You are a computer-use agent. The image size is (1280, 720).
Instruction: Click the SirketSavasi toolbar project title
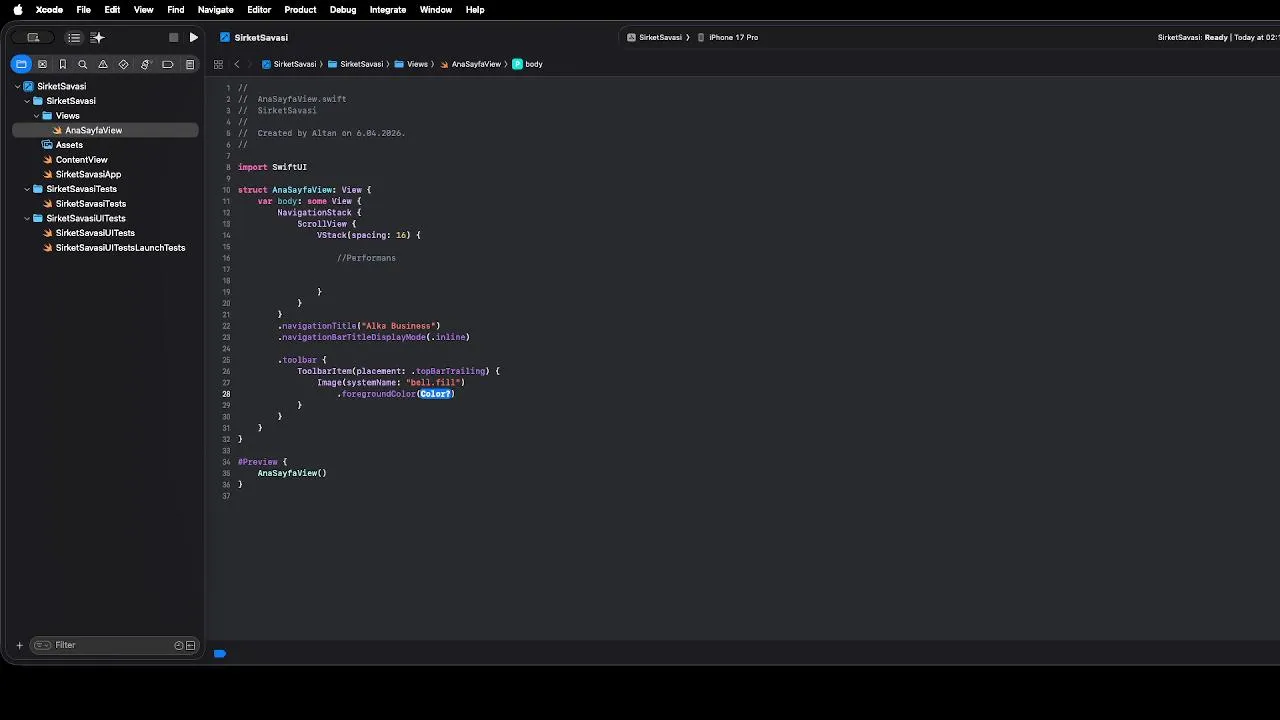(254, 37)
